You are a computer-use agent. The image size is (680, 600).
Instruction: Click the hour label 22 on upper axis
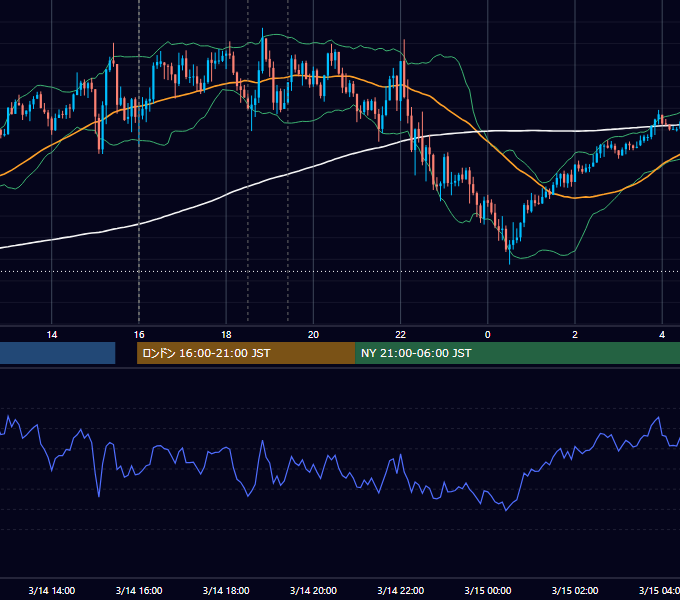[x=400, y=335]
